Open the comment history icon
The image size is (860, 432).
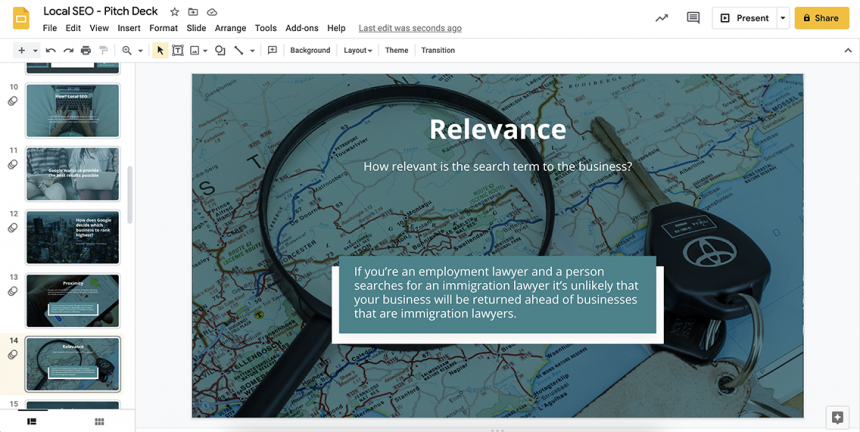693,18
